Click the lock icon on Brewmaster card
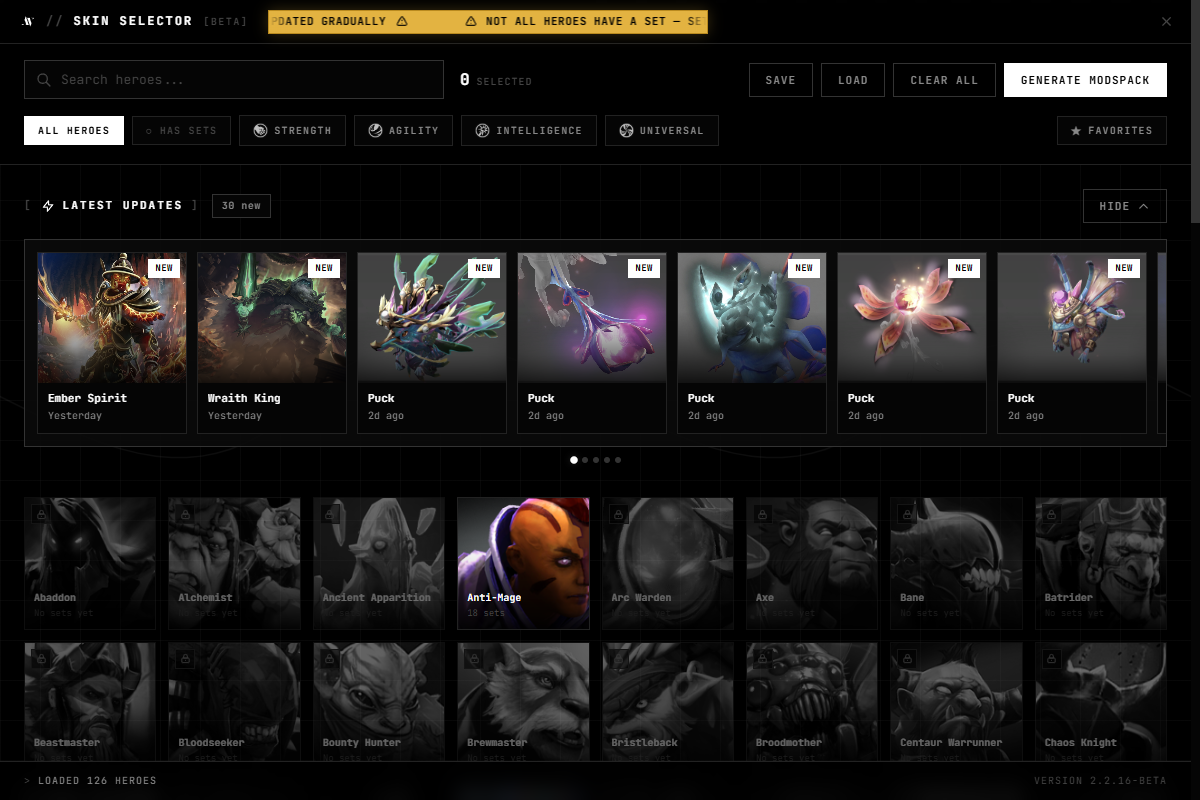The width and height of the screenshot is (1200, 800). tap(473, 659)
